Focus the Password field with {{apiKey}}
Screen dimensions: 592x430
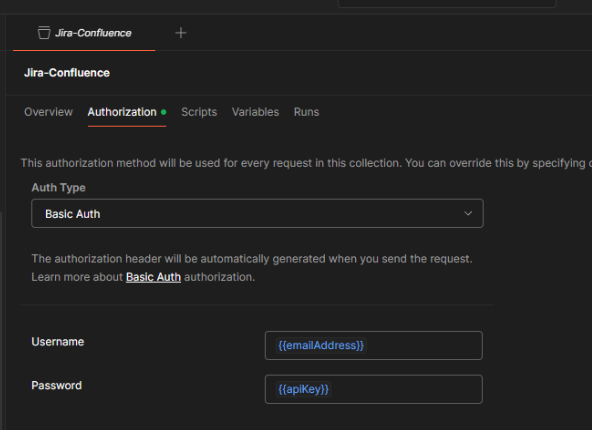tap(373, 389)
